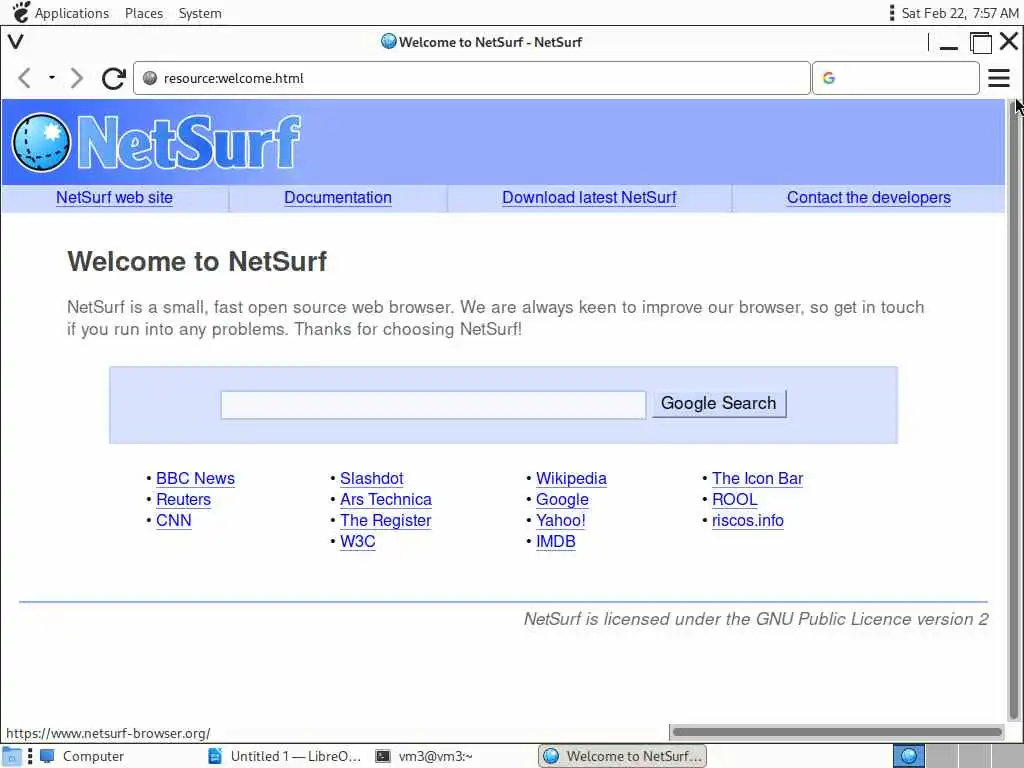Viewport: 1024px width, 768px height.
Task: Focus the toolbar web search field
Action: tap(895, 78)
